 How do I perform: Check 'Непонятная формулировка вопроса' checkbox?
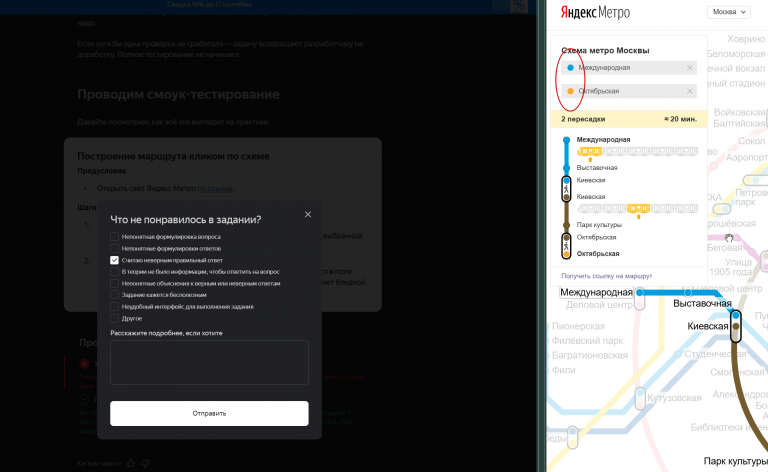115,236
